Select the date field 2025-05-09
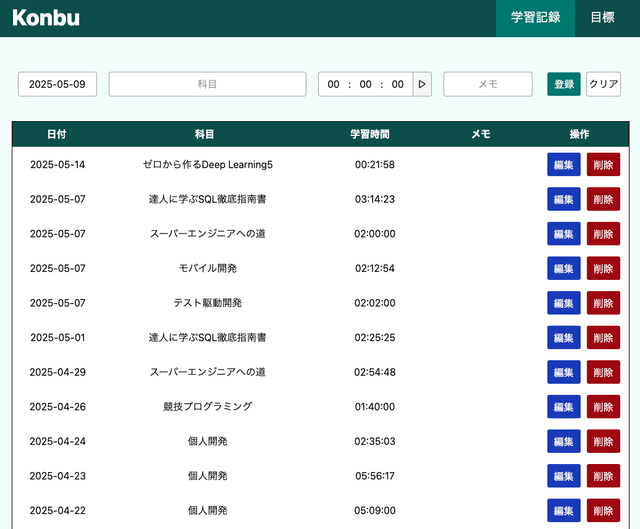640x529 pixels. pyautogui.click(x=57, y=84)
